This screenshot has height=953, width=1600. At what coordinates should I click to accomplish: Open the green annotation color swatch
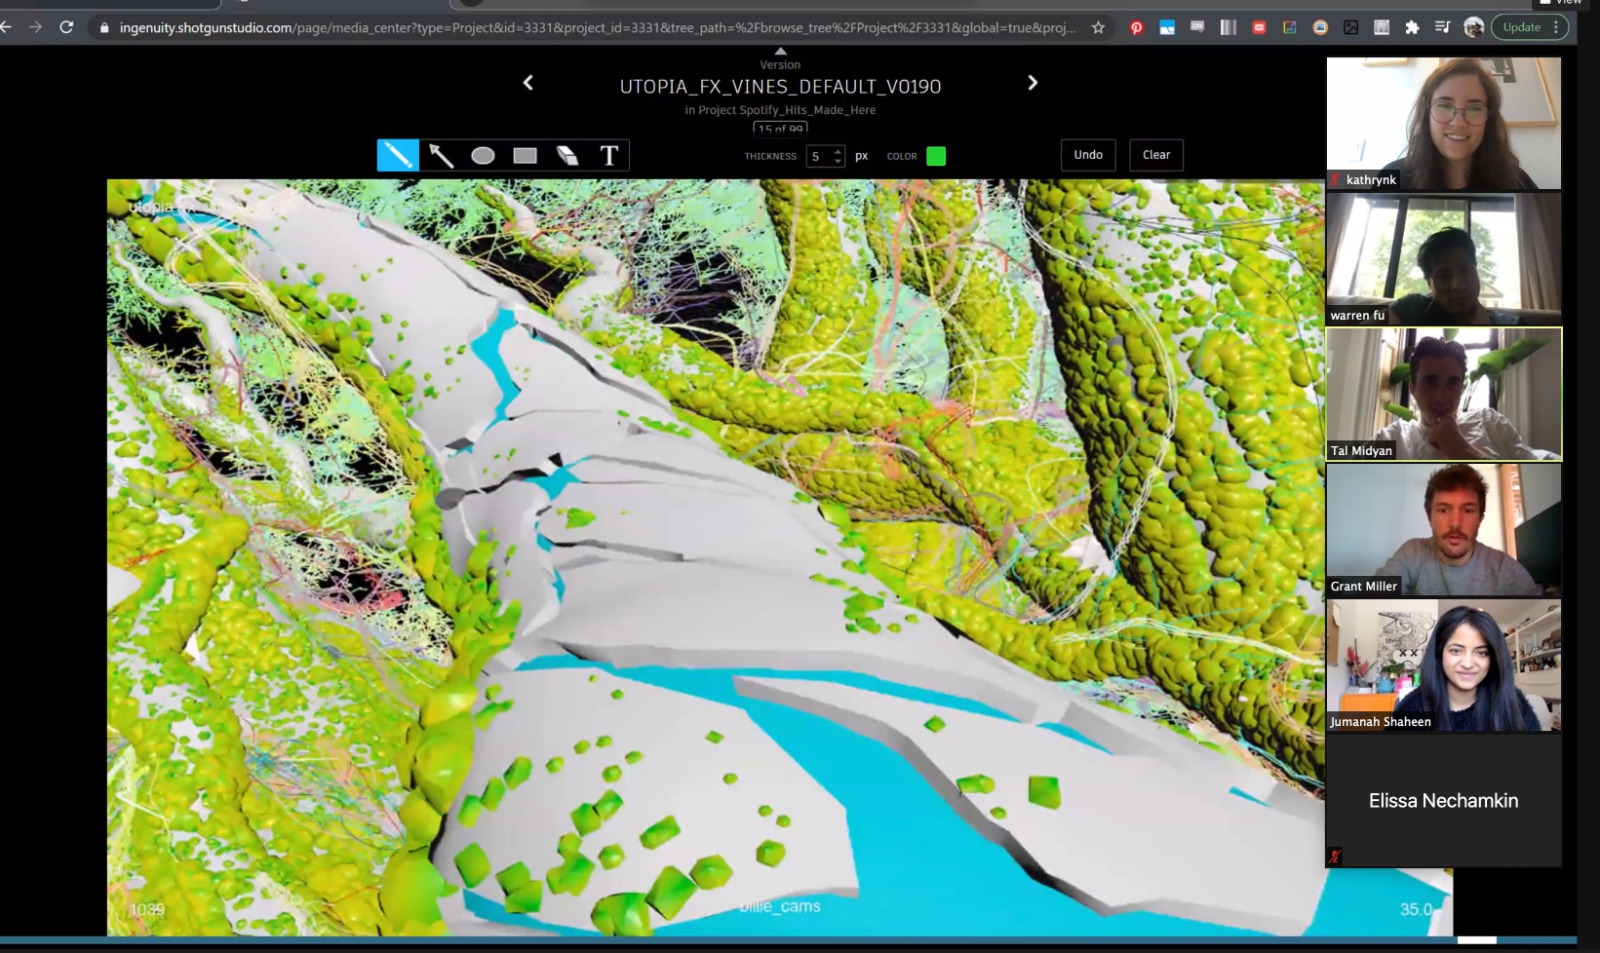[936, 156]
